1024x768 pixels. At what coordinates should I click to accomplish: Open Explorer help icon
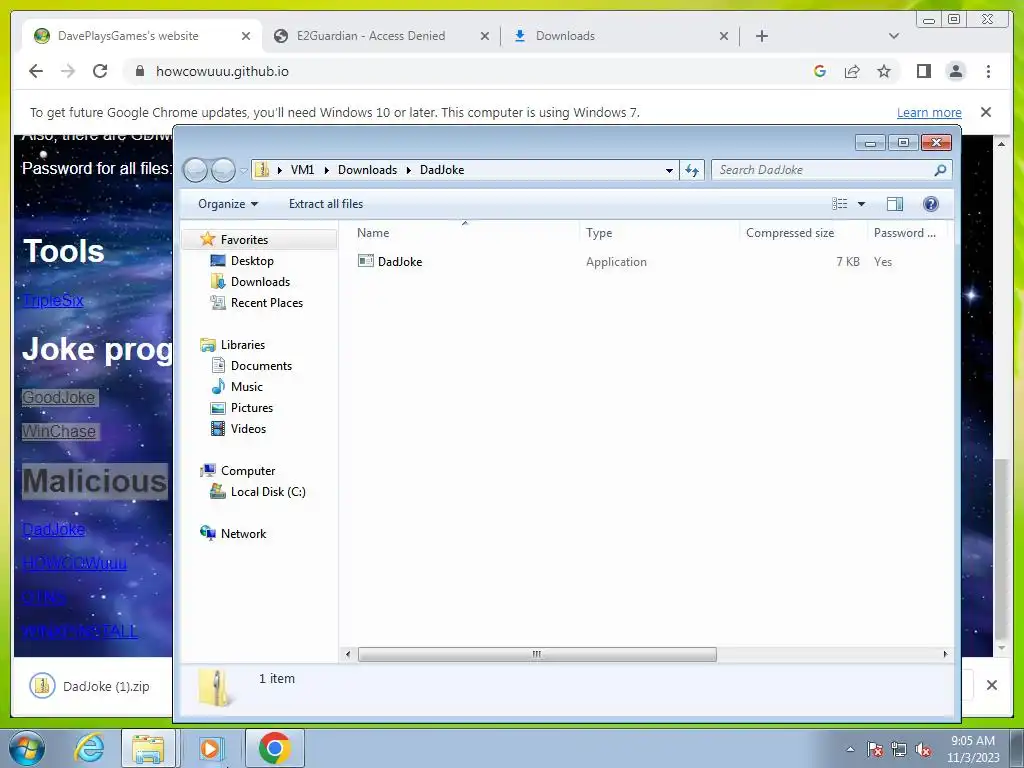click(x=931, y=204)
